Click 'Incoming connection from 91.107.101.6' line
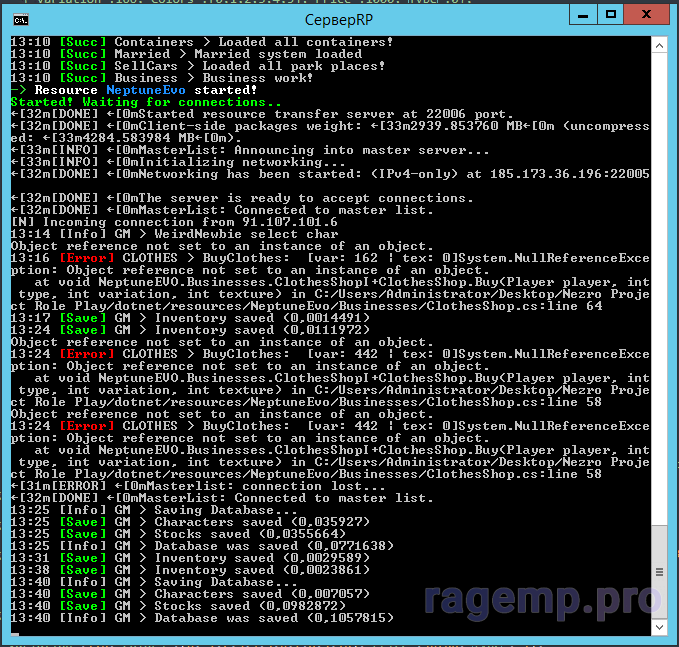Viewport: 679px width, 647px height. pyautogui.click(x=174, y=222)
